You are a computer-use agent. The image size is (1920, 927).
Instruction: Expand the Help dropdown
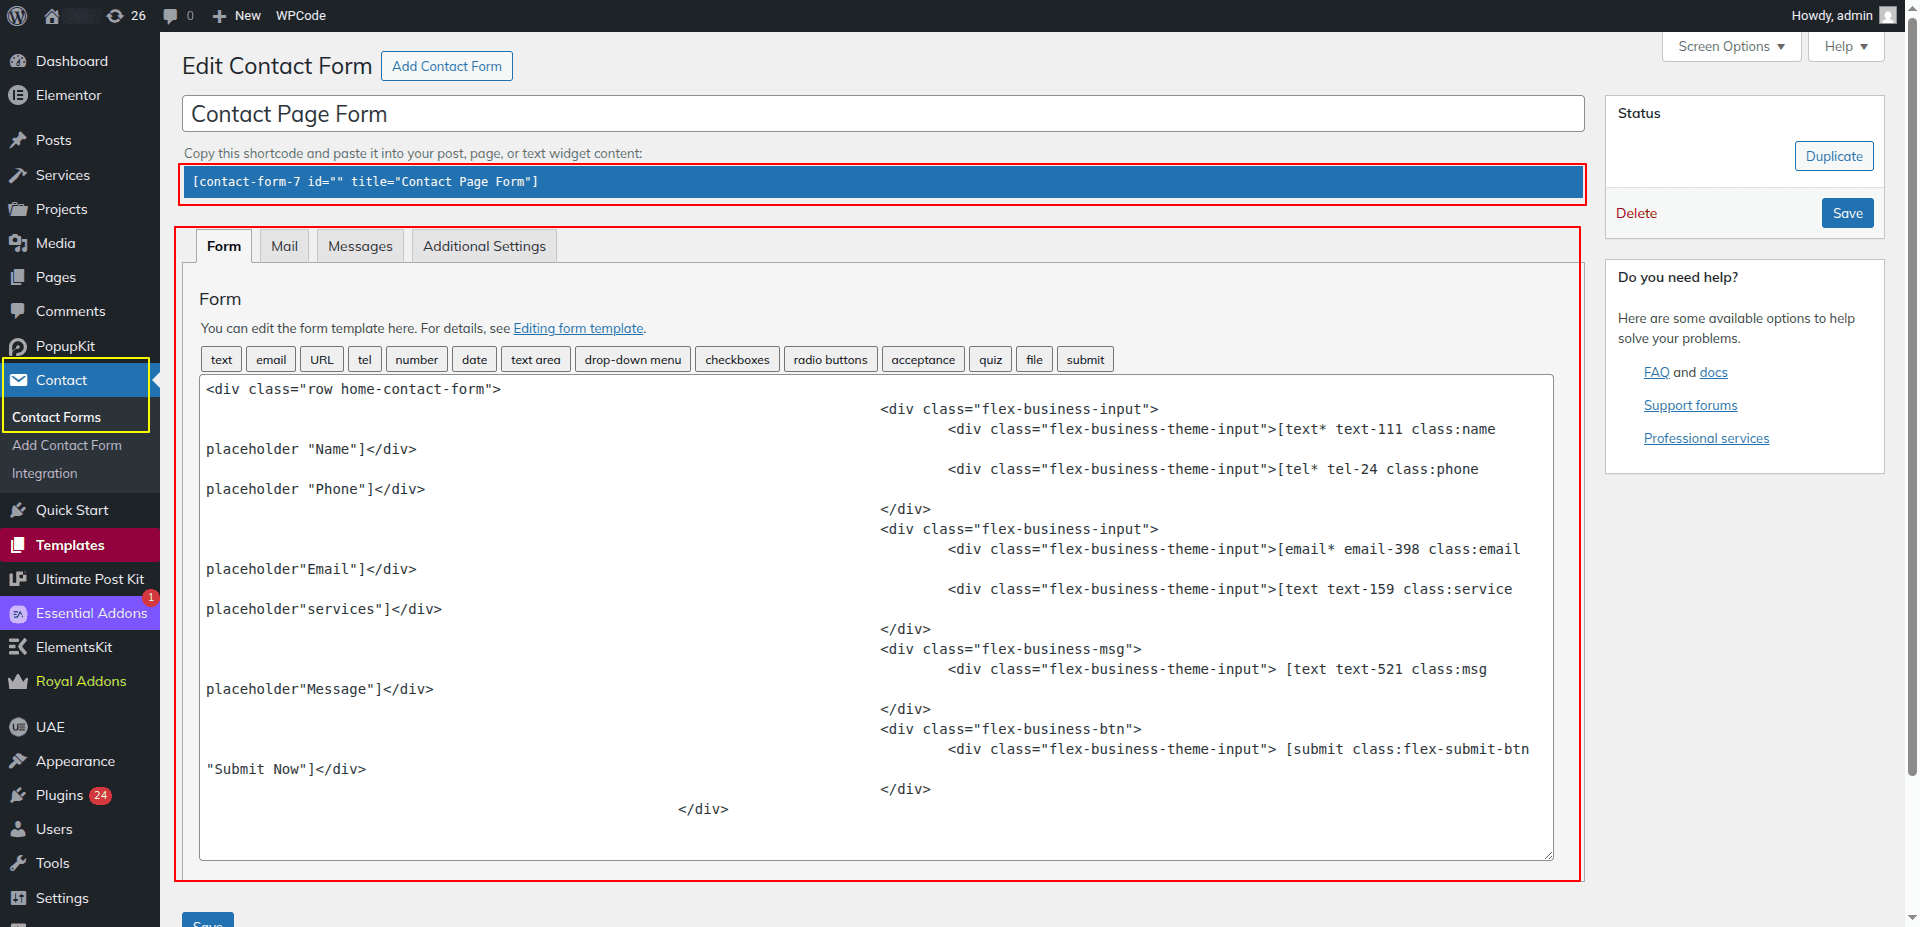pos(1846,46)
